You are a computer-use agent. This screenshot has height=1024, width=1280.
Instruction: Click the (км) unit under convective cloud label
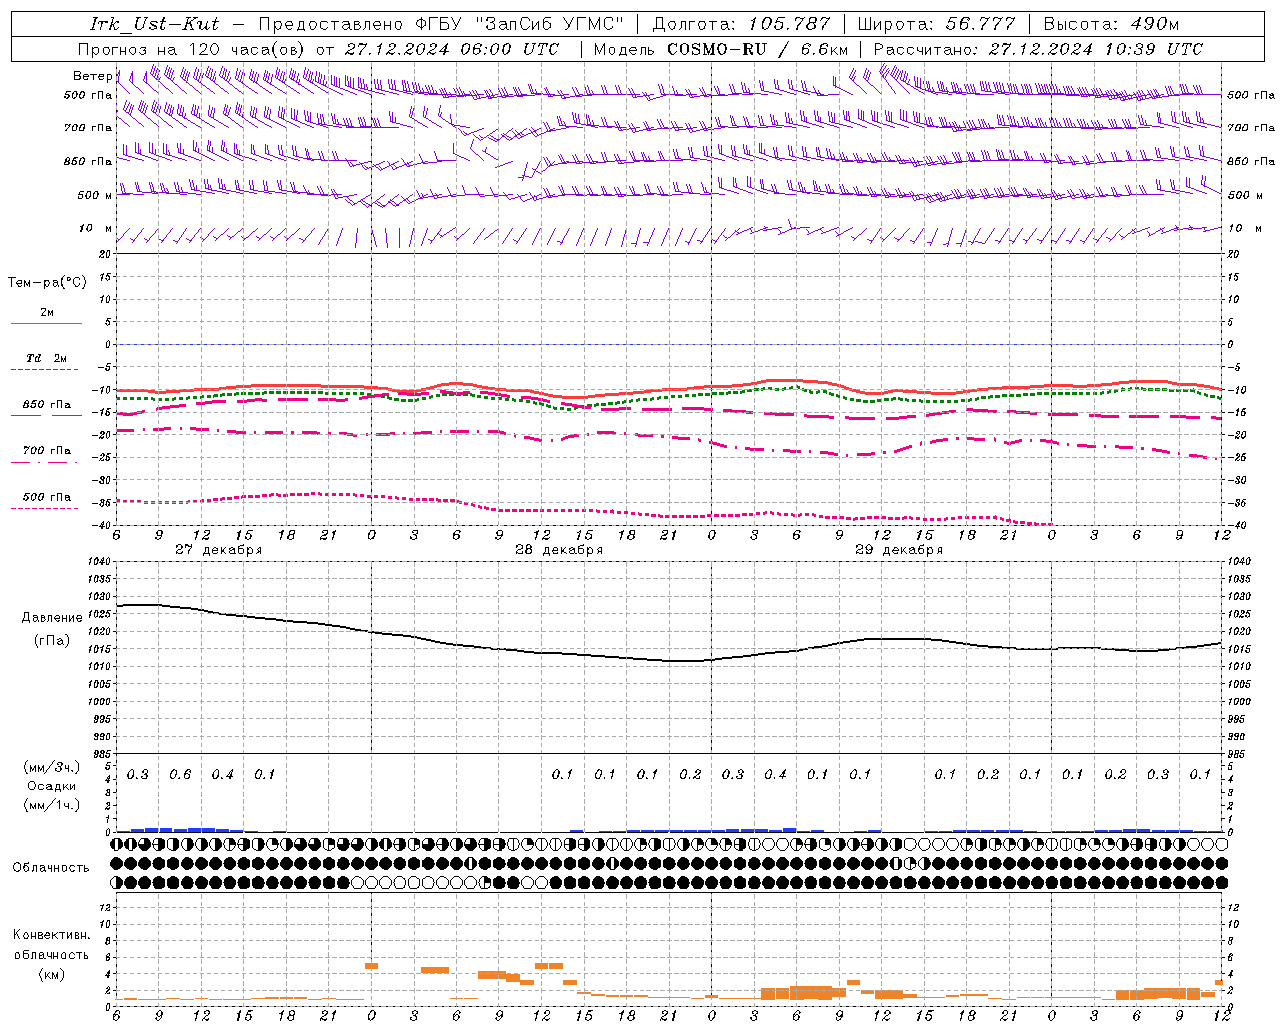51,974
